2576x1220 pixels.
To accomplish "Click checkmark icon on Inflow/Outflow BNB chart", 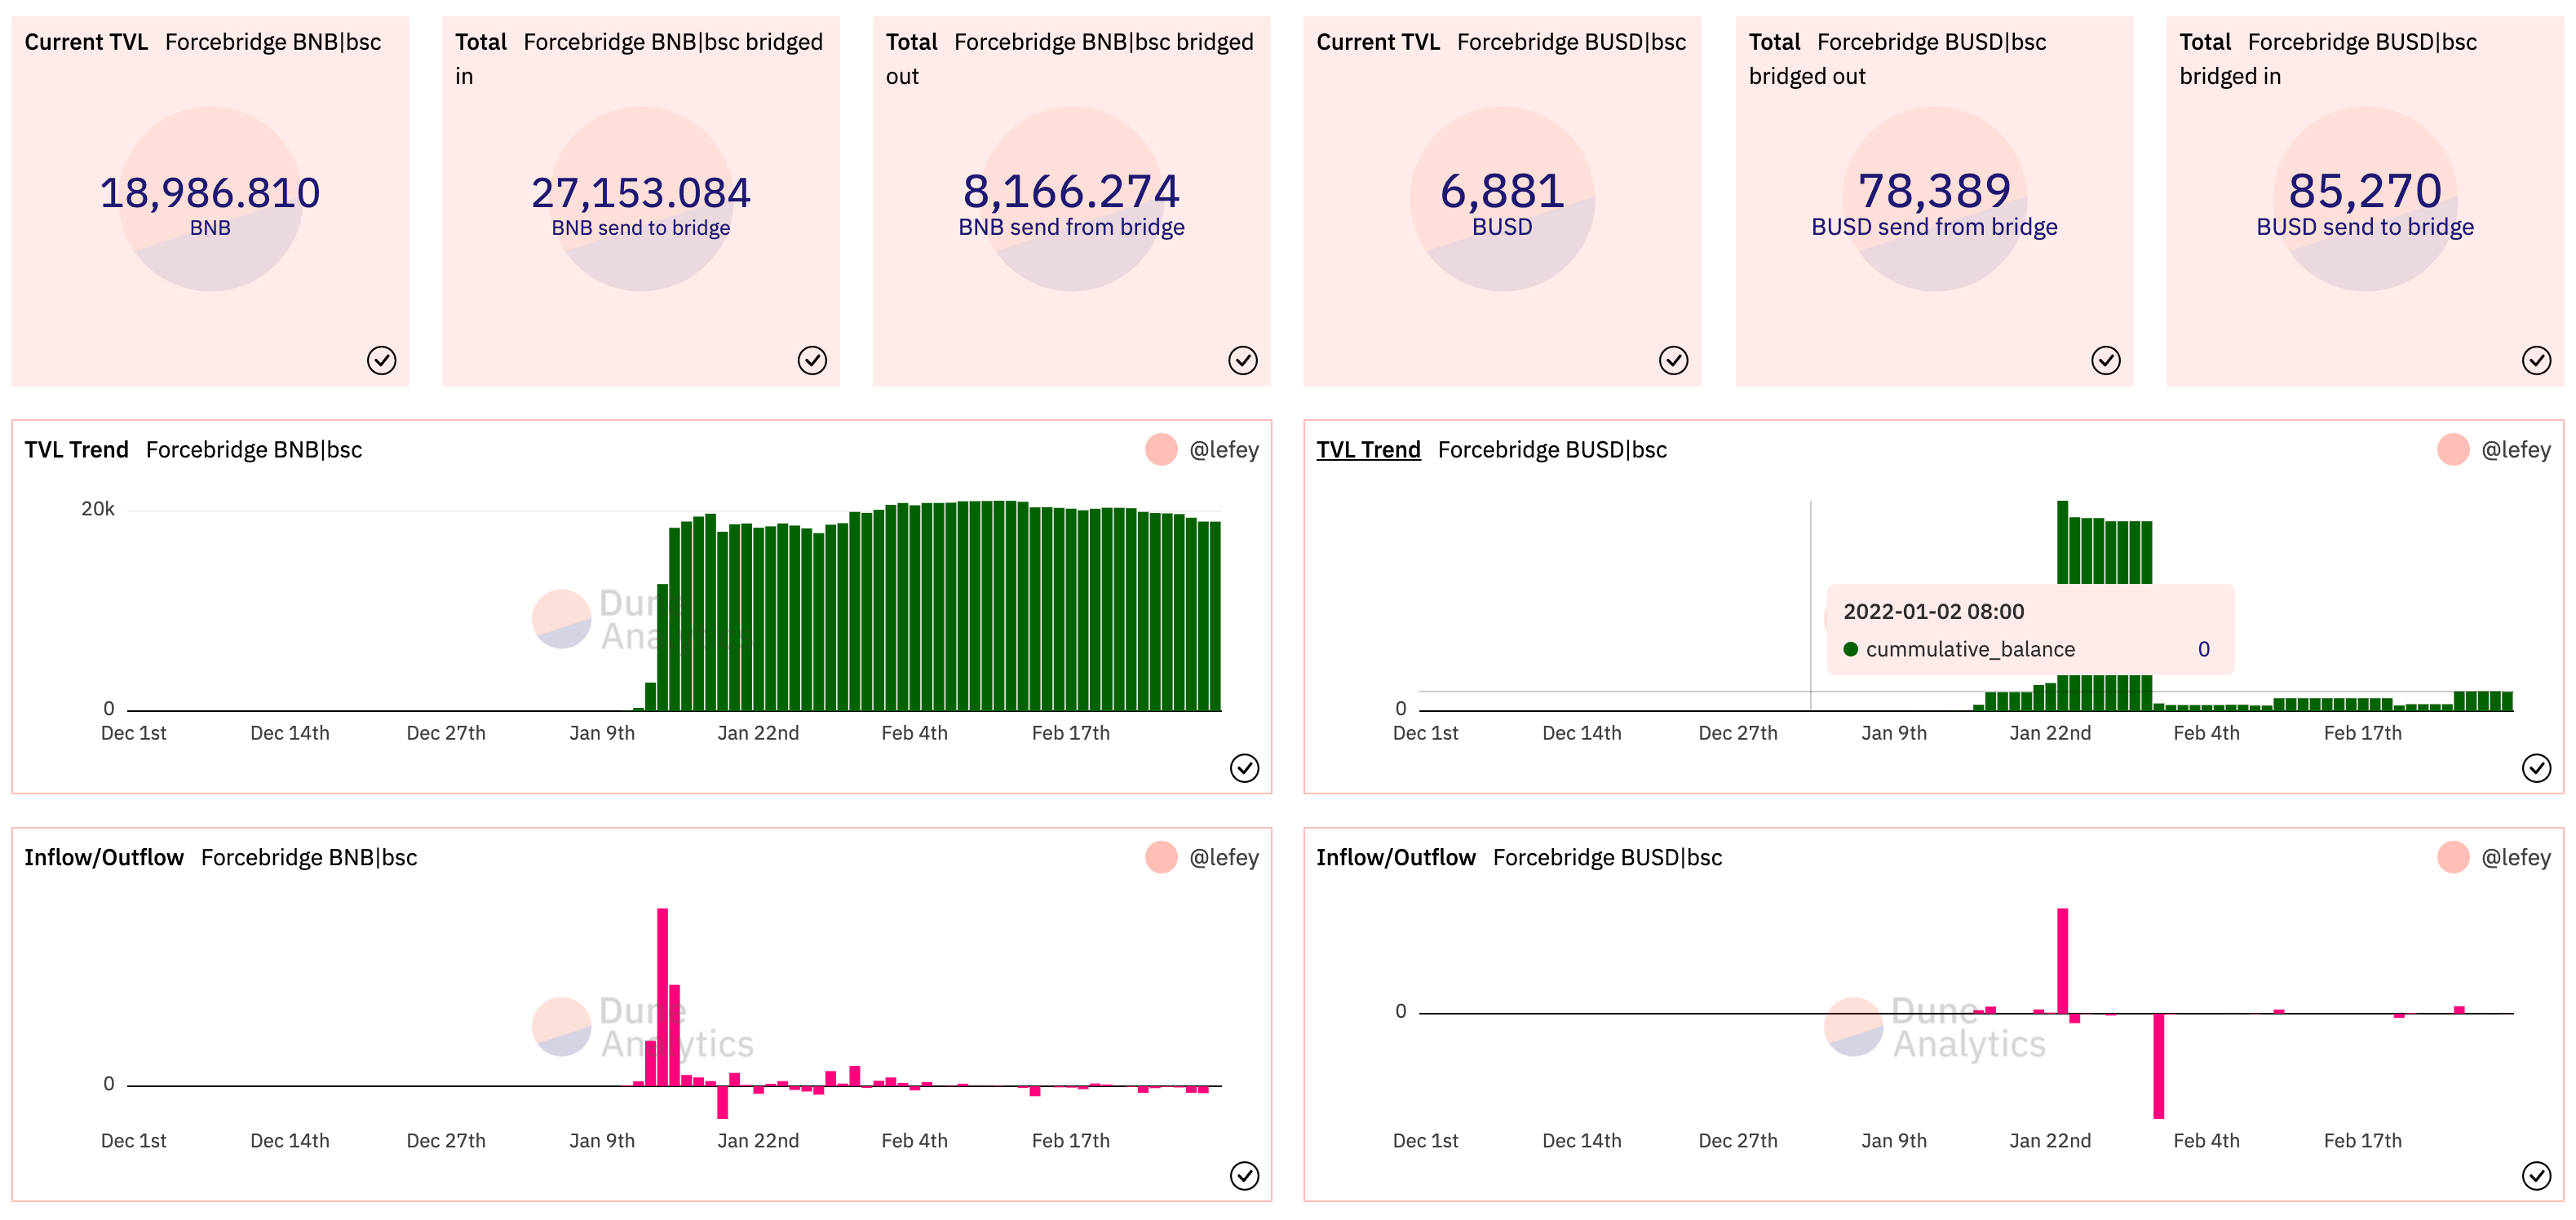I will pyautogui.click(x=1244, y=1175).
